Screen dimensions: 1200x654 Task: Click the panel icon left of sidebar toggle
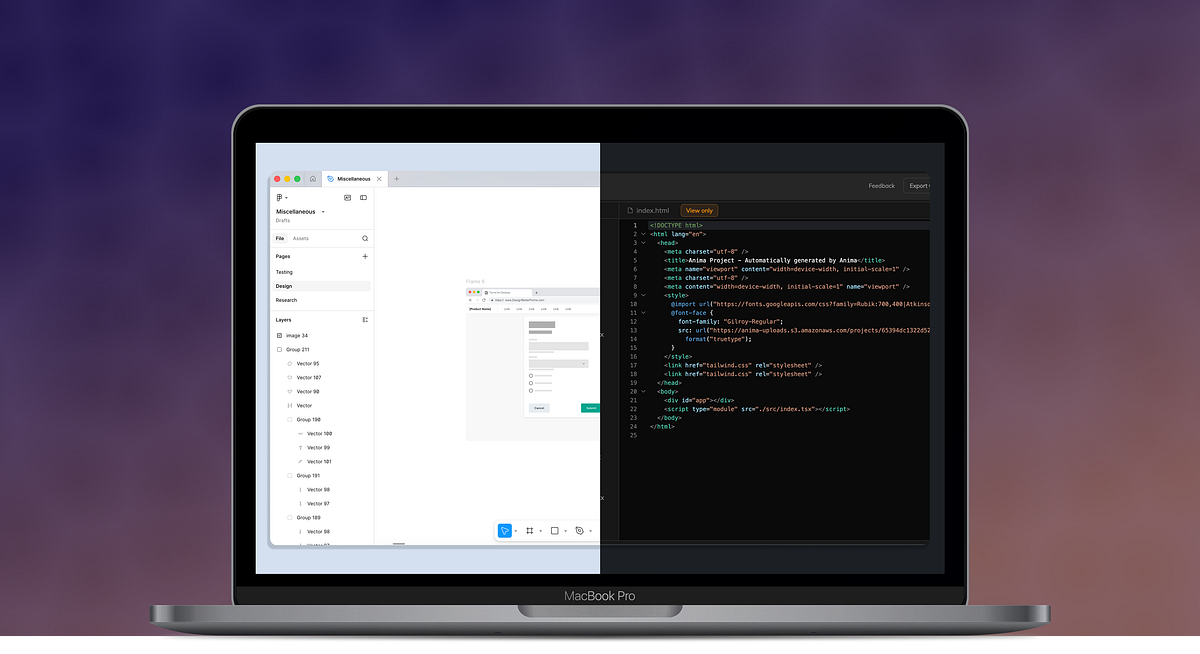(x=347, y=198)
